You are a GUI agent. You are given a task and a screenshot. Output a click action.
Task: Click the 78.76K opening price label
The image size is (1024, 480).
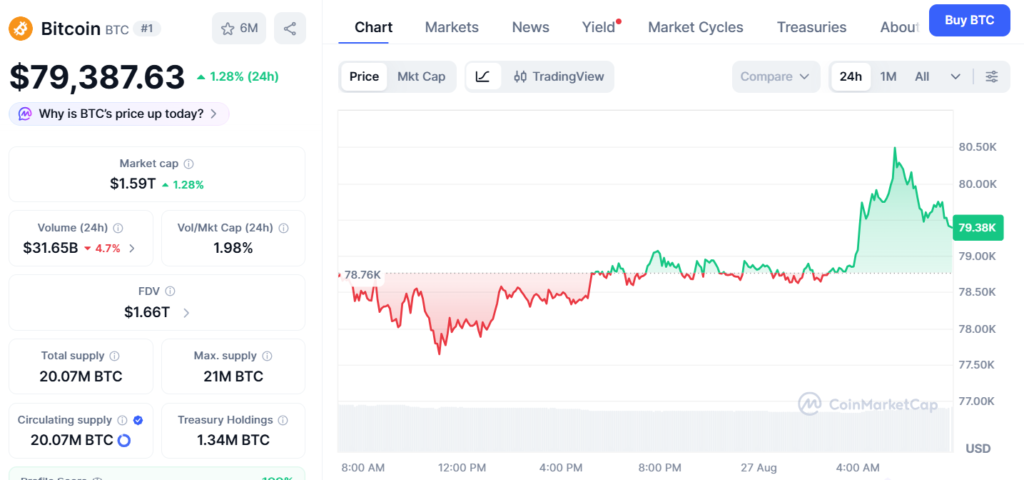tap(362, 275)
